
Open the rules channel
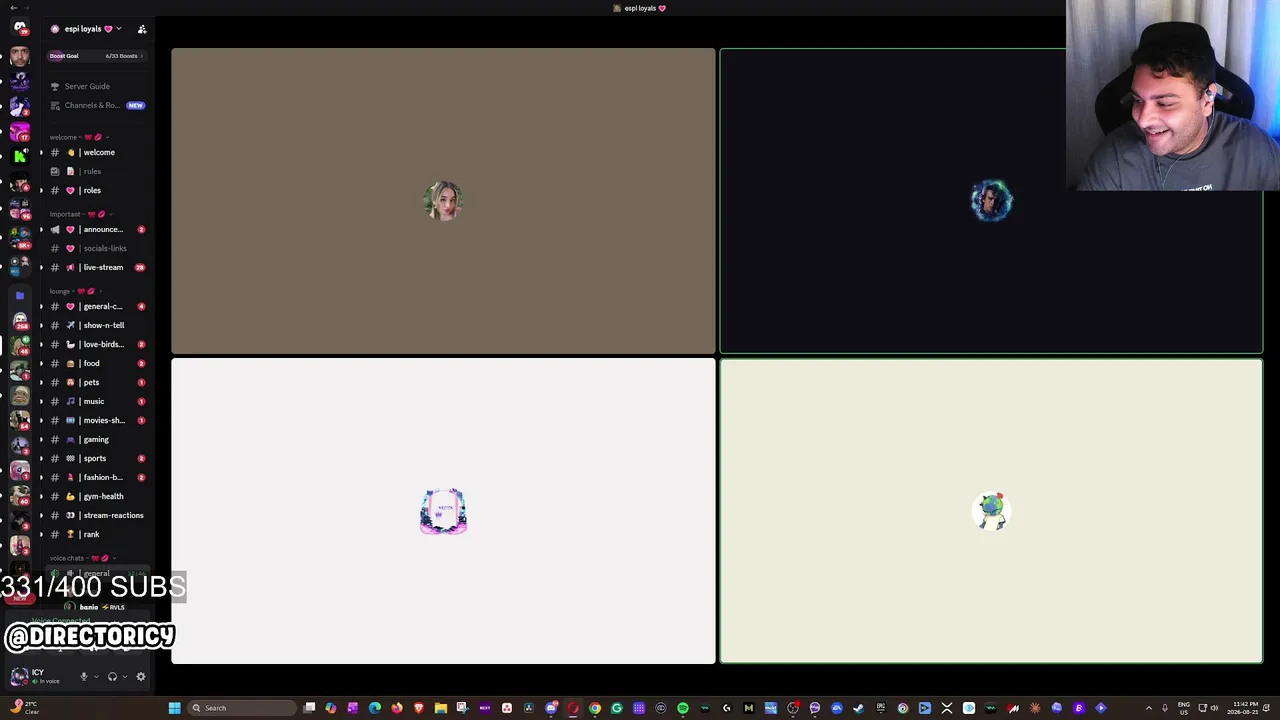pyautogui.click(x=96, y=171)
